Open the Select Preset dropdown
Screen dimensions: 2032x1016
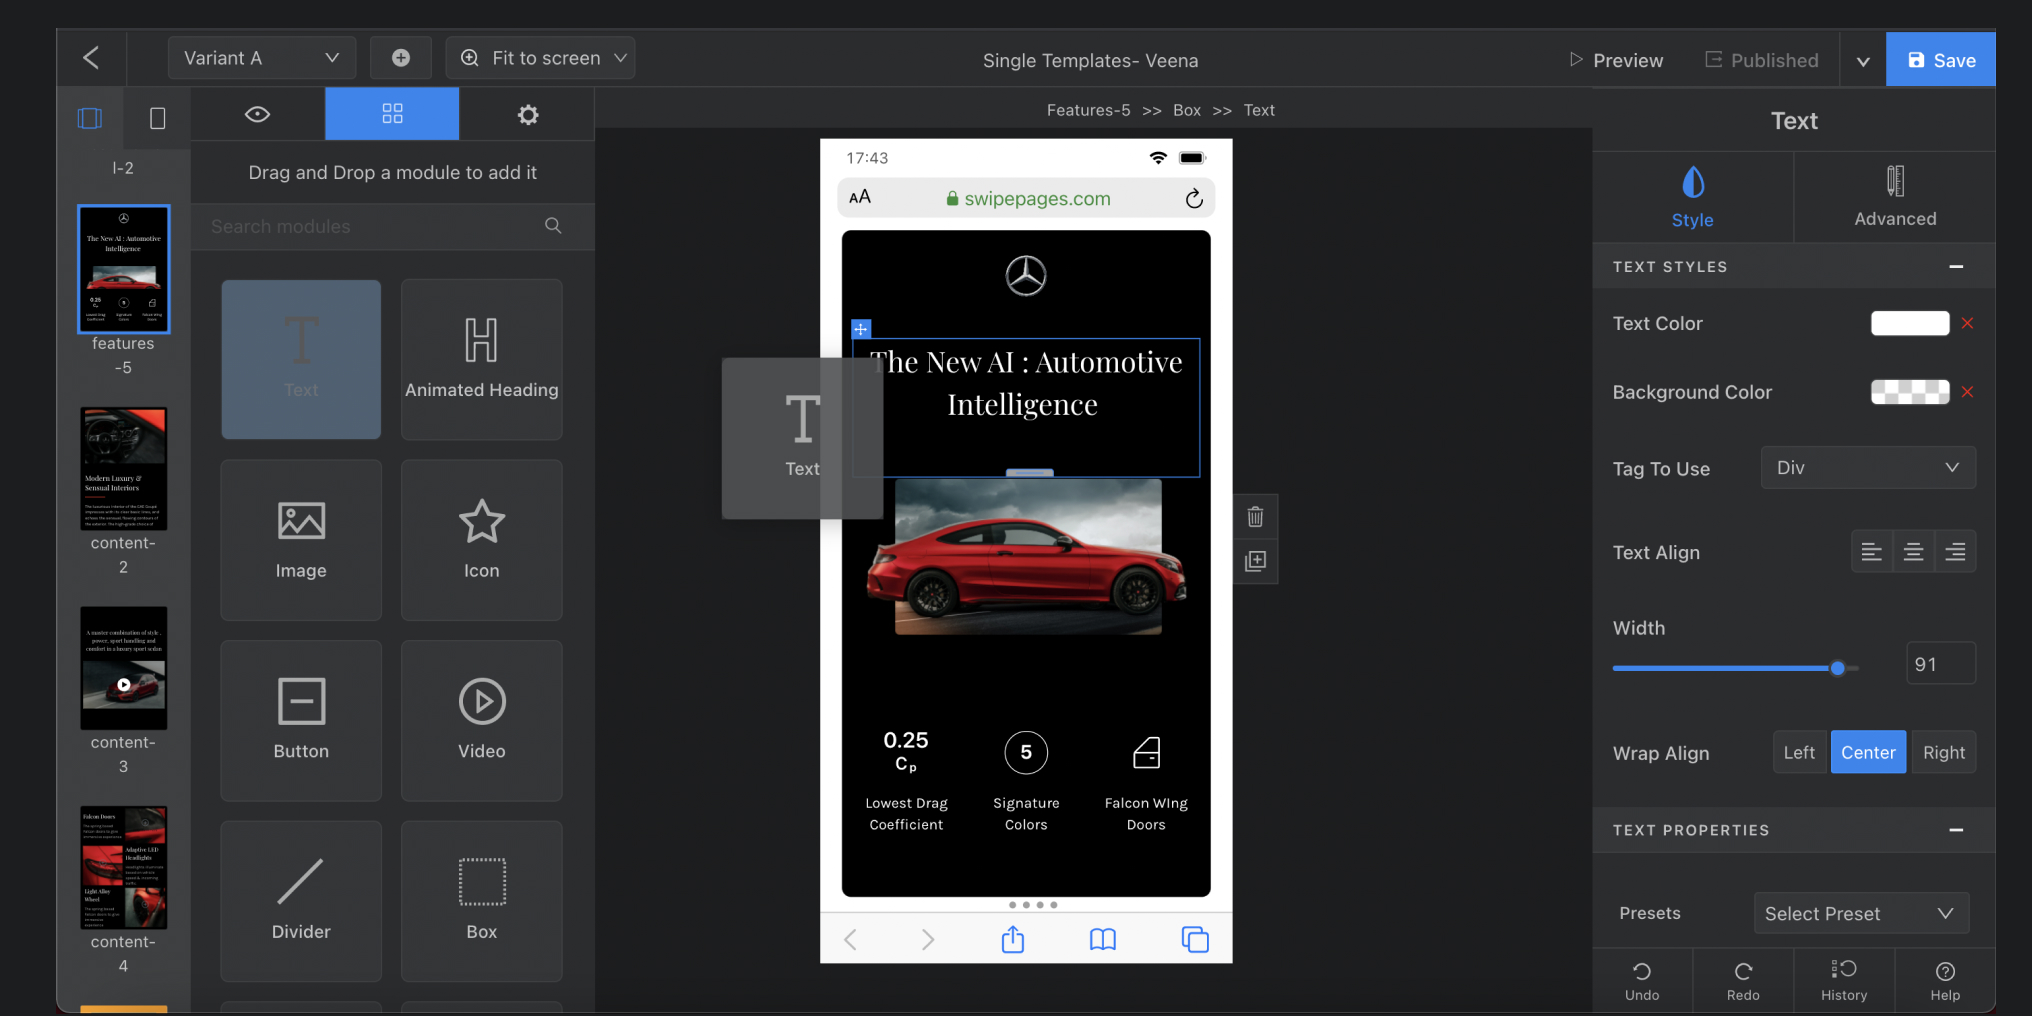[x=1860, y=913]
